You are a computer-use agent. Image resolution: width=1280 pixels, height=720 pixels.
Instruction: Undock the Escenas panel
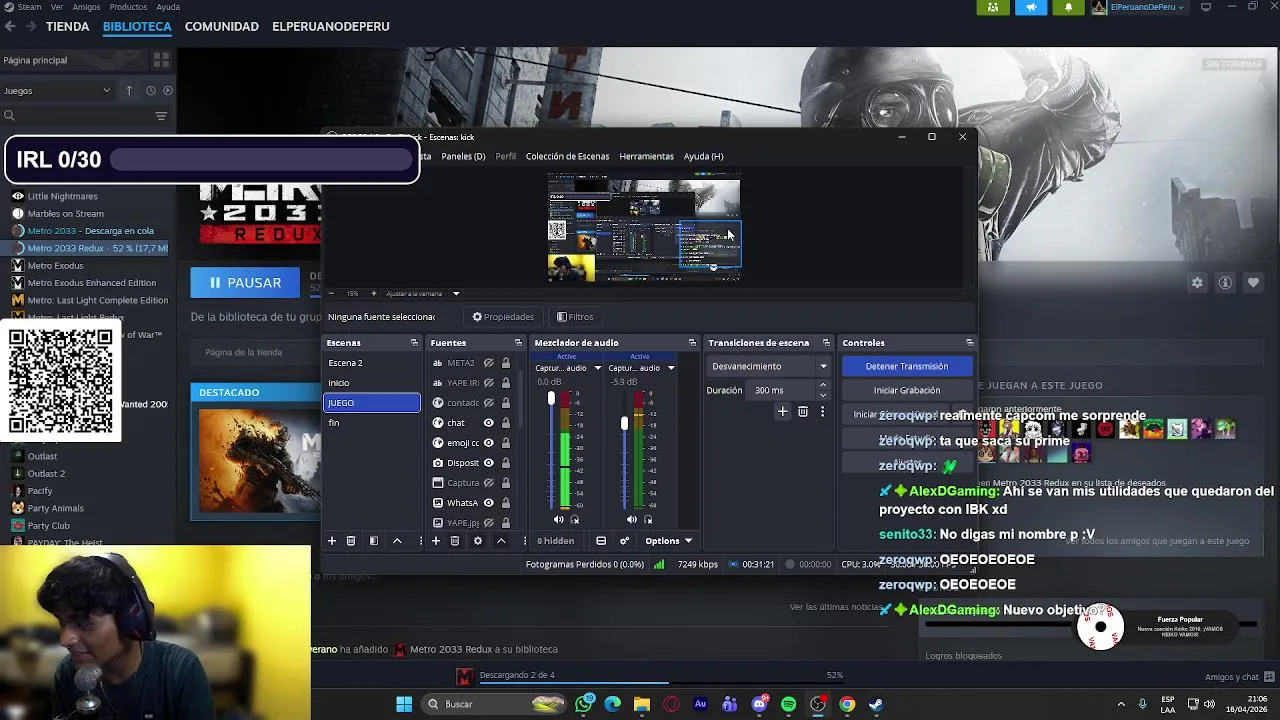coord(414,343)
